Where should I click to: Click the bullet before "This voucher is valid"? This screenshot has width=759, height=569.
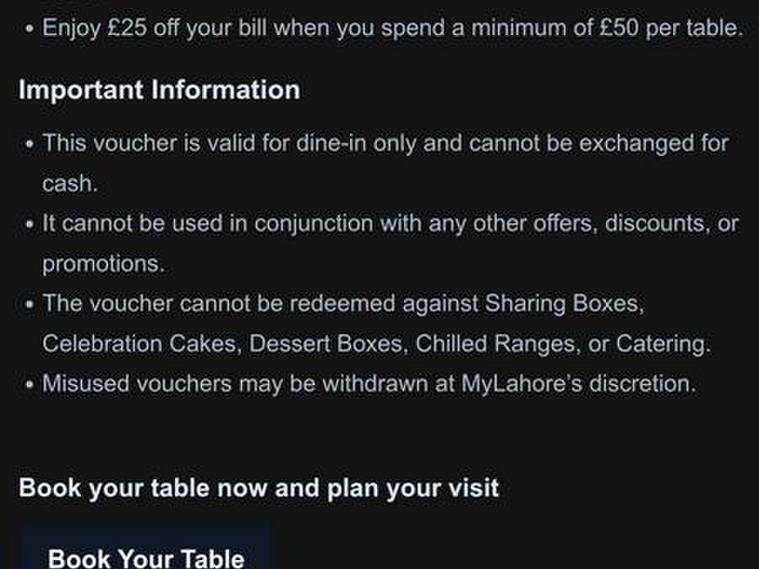click(28, 144)
